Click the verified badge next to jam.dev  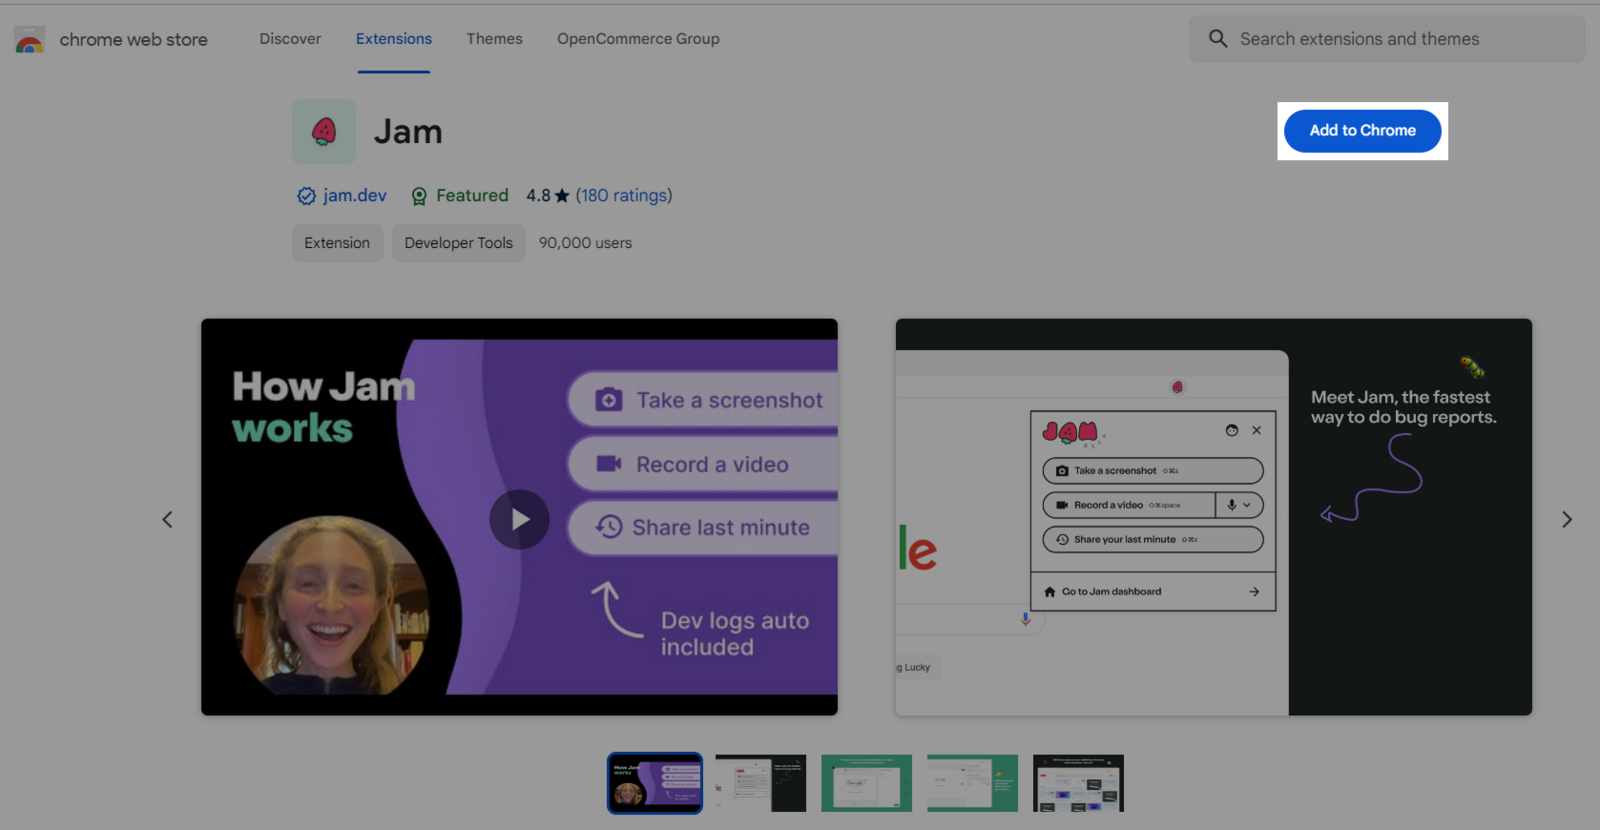pos(306,196)
